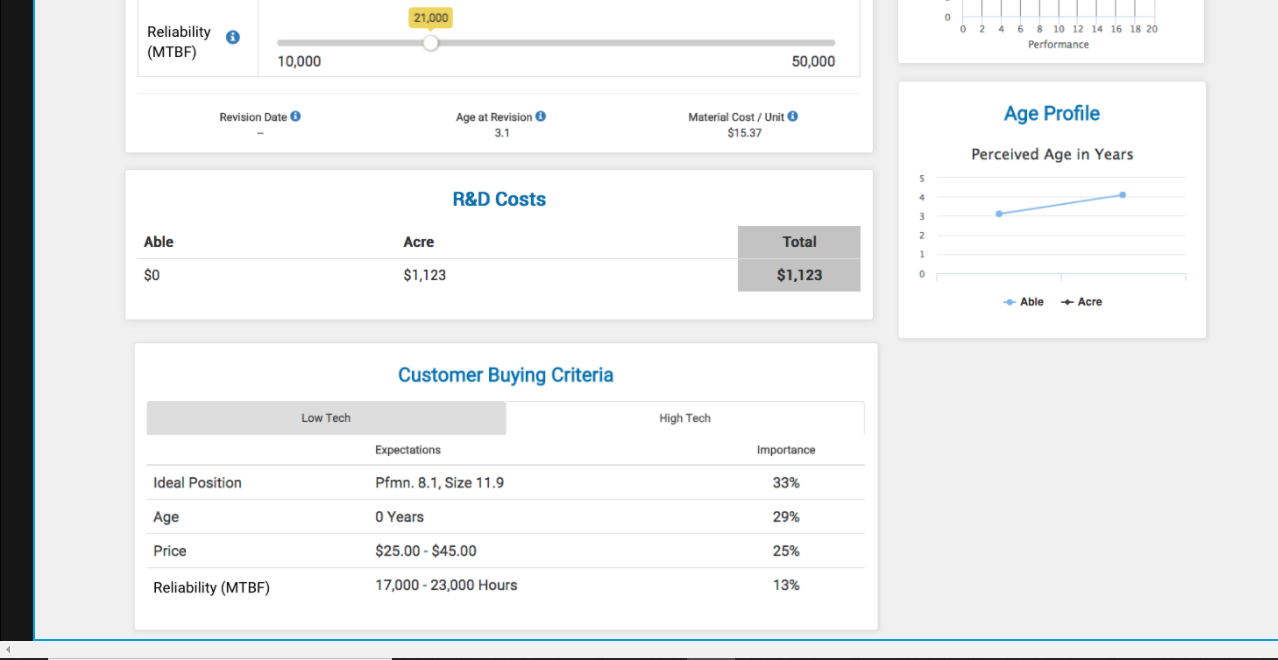Select the Acre R&D cost value $1,123
The height and width of the screenshot is (660, 1278).
(425, 275)
